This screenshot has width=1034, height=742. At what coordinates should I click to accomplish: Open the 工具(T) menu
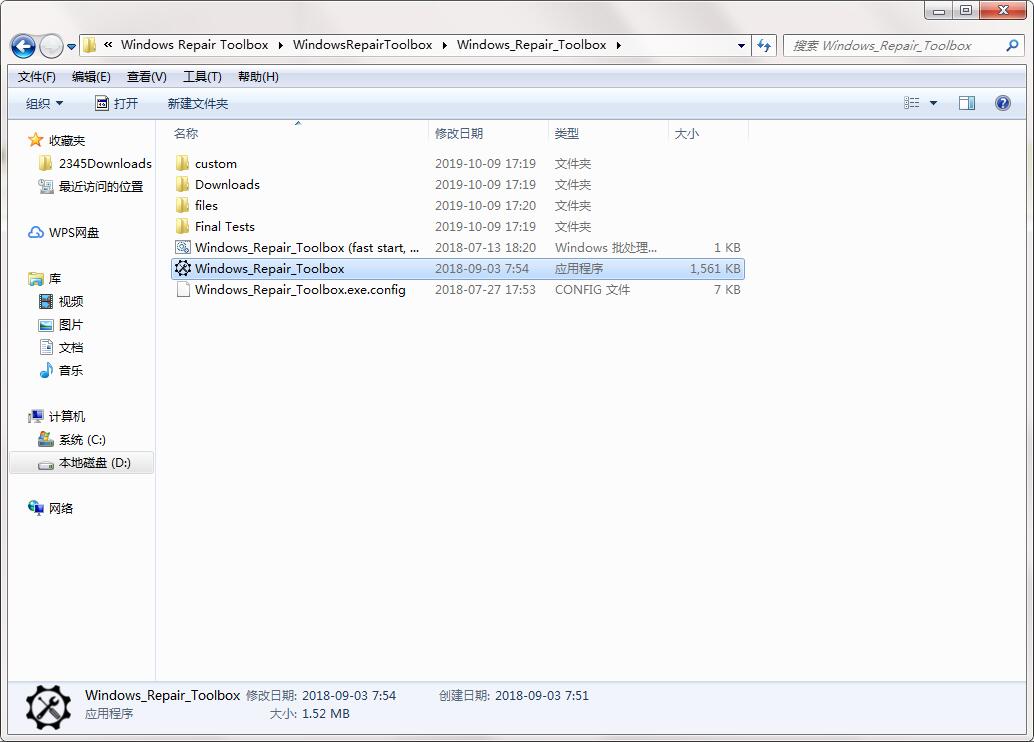point(202,77)
